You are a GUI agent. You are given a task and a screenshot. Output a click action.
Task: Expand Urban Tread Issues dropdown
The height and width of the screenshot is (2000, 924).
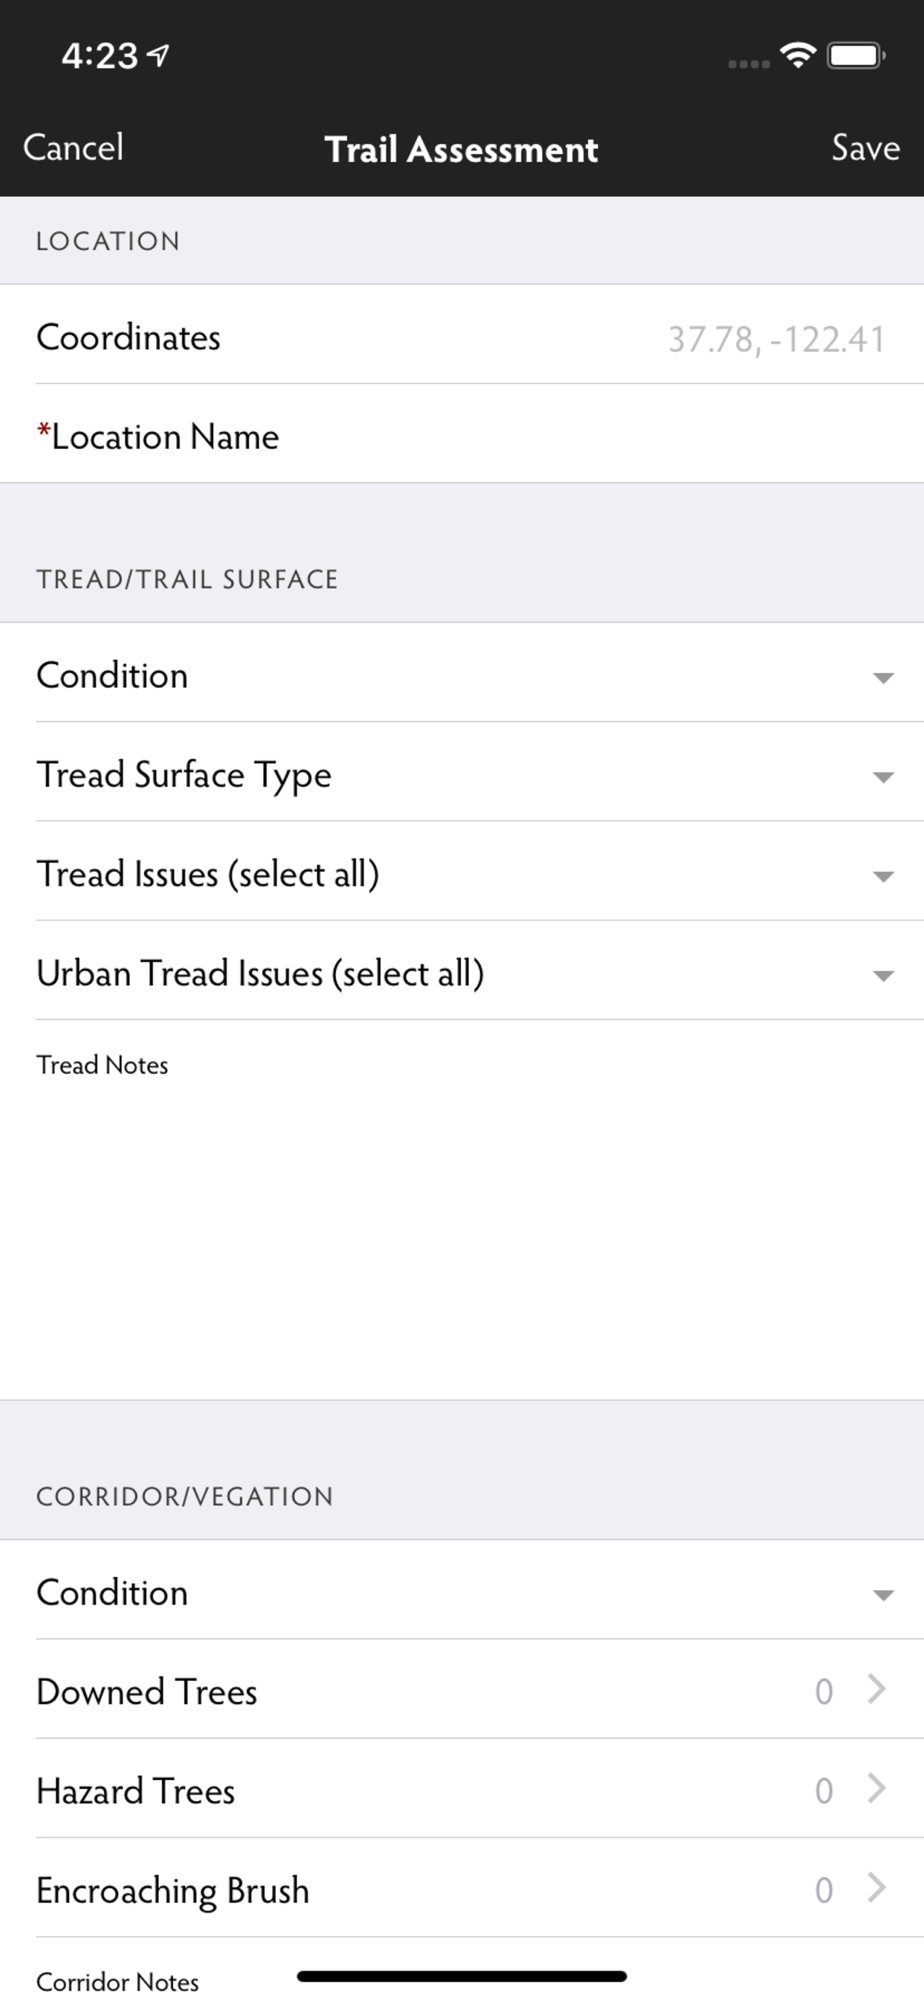click(x=882, y=975)
